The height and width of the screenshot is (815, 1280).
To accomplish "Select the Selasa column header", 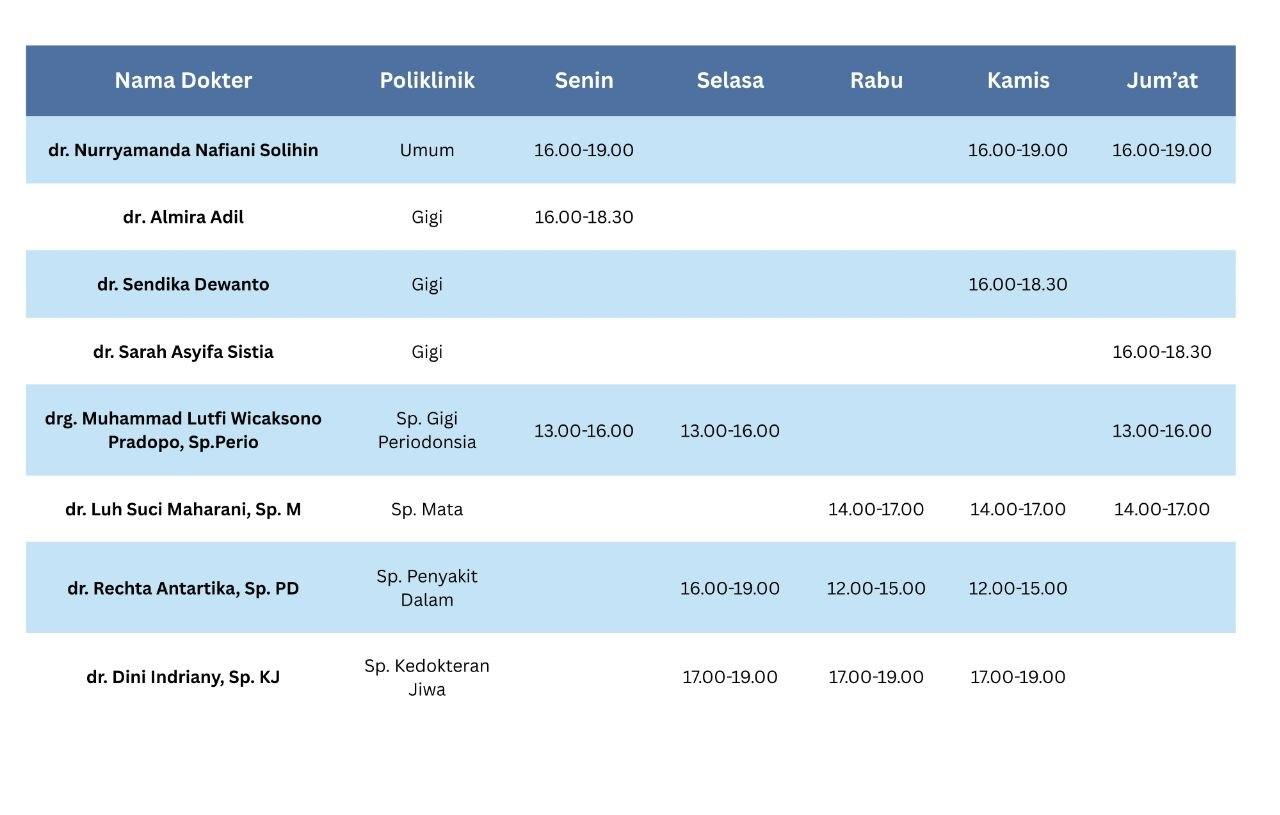I will coord(730,81).
